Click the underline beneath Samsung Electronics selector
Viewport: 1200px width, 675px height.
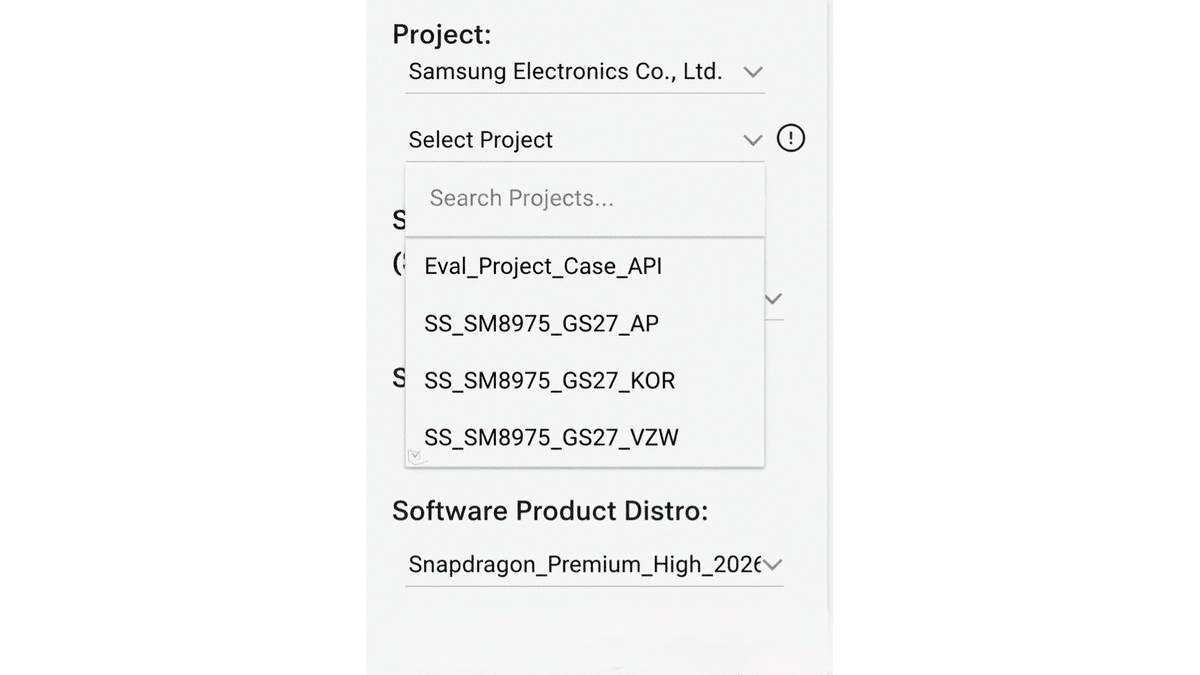pyautogui.click(x=585, y=93)
